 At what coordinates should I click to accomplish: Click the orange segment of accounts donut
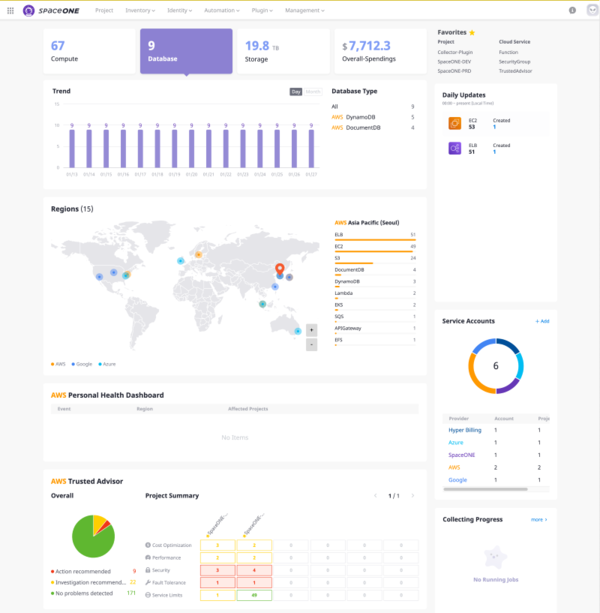coord(476,376)
